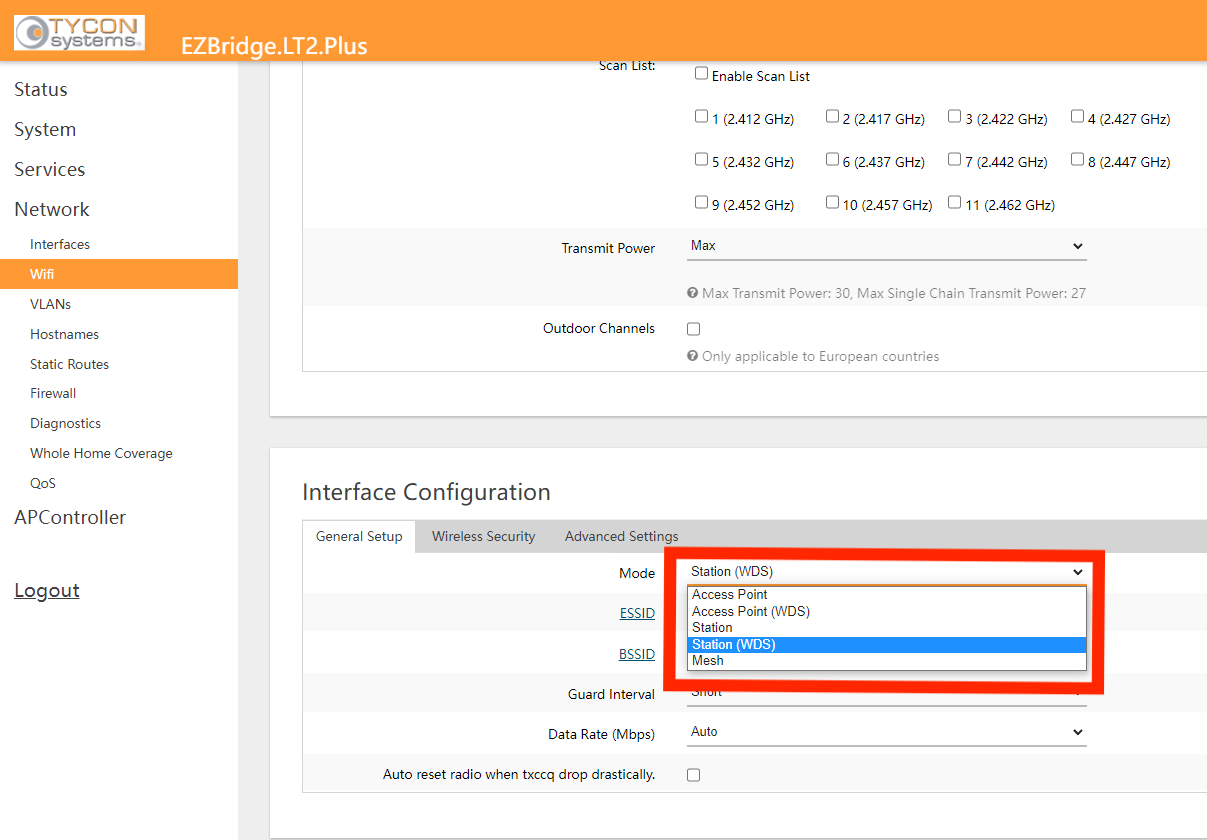Choose Mesh from the Mode list
The image size is (1207, 840).
pos(707,661)
